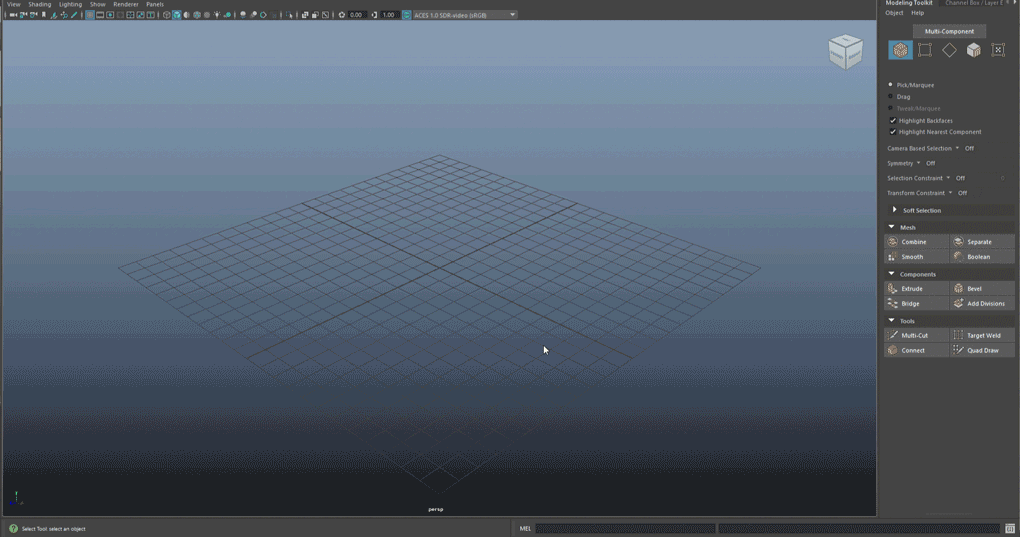Toggle Use All Lights bulb icon

click(x=217, y=15)
